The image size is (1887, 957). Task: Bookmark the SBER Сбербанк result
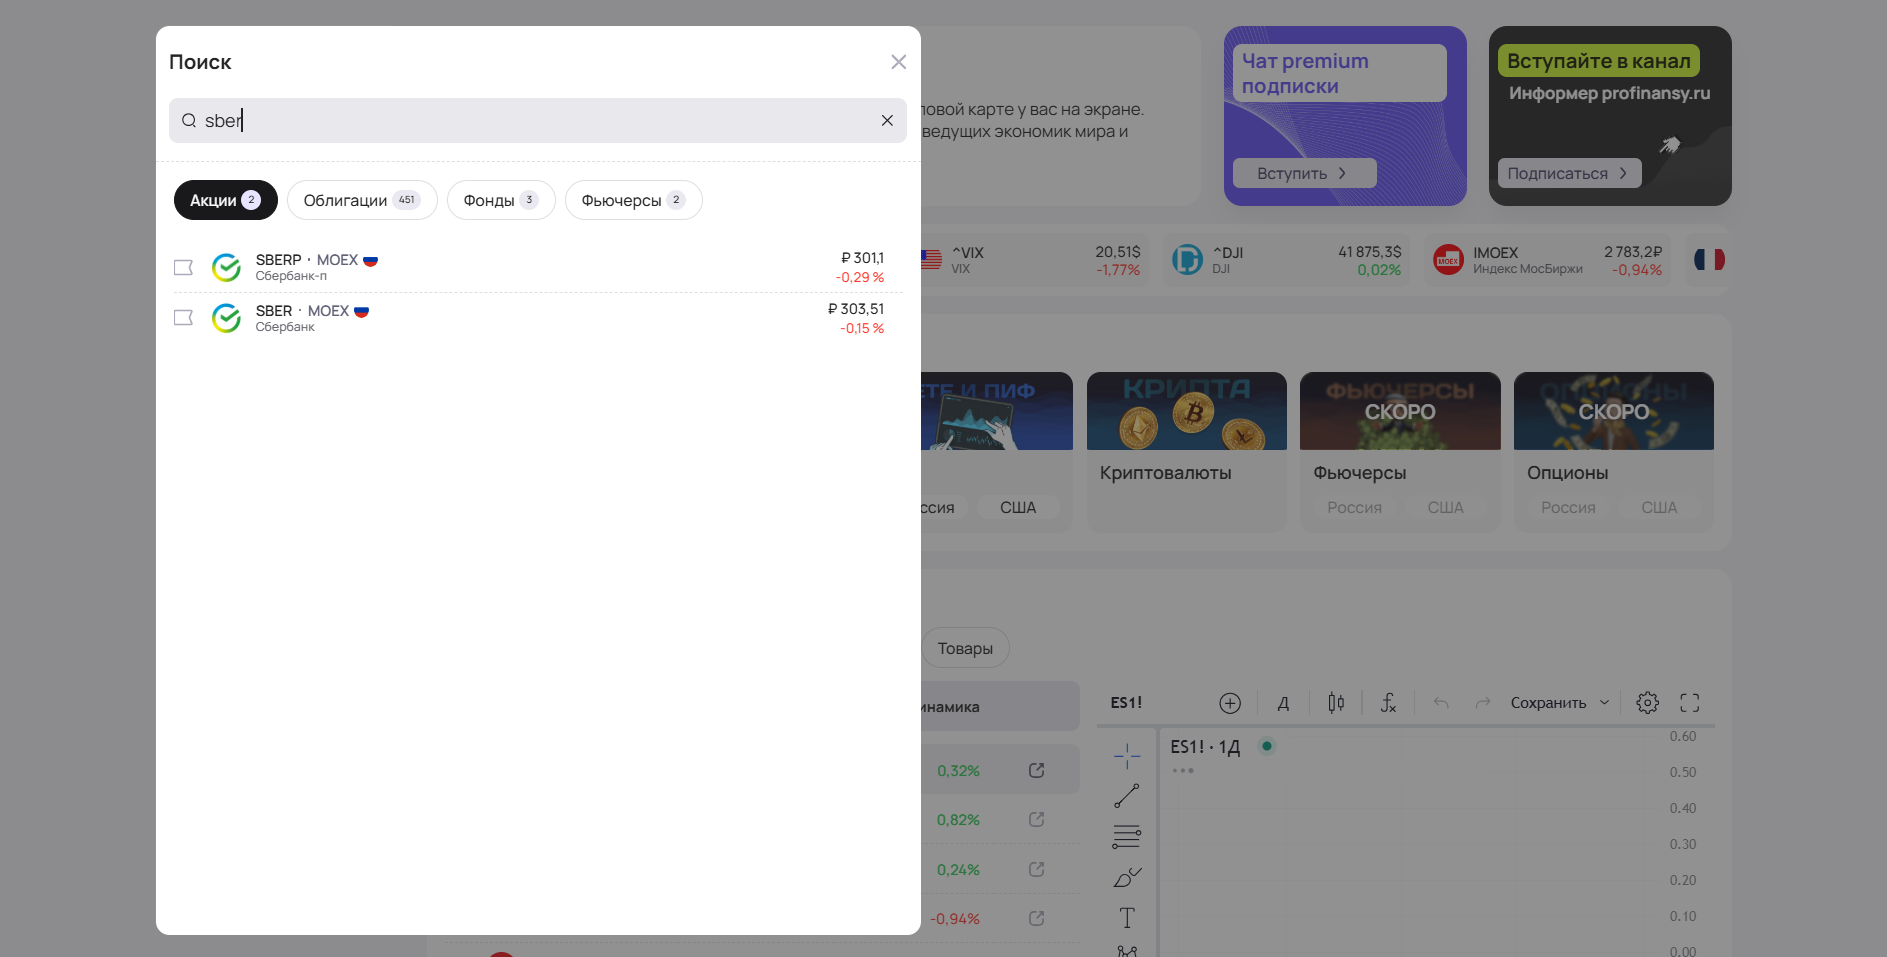pos(183,318)
